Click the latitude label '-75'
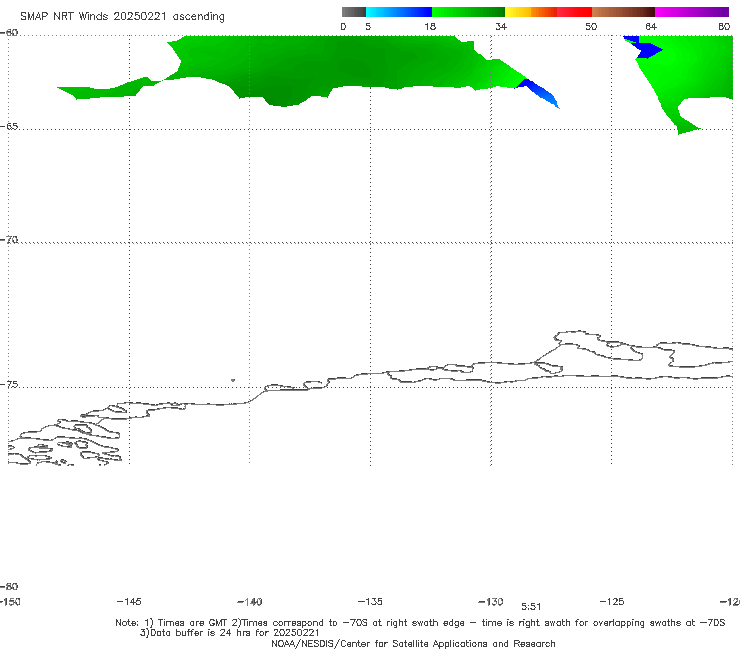Image resolution: width=740 pixels, height=650 pixels. (9, 385)
